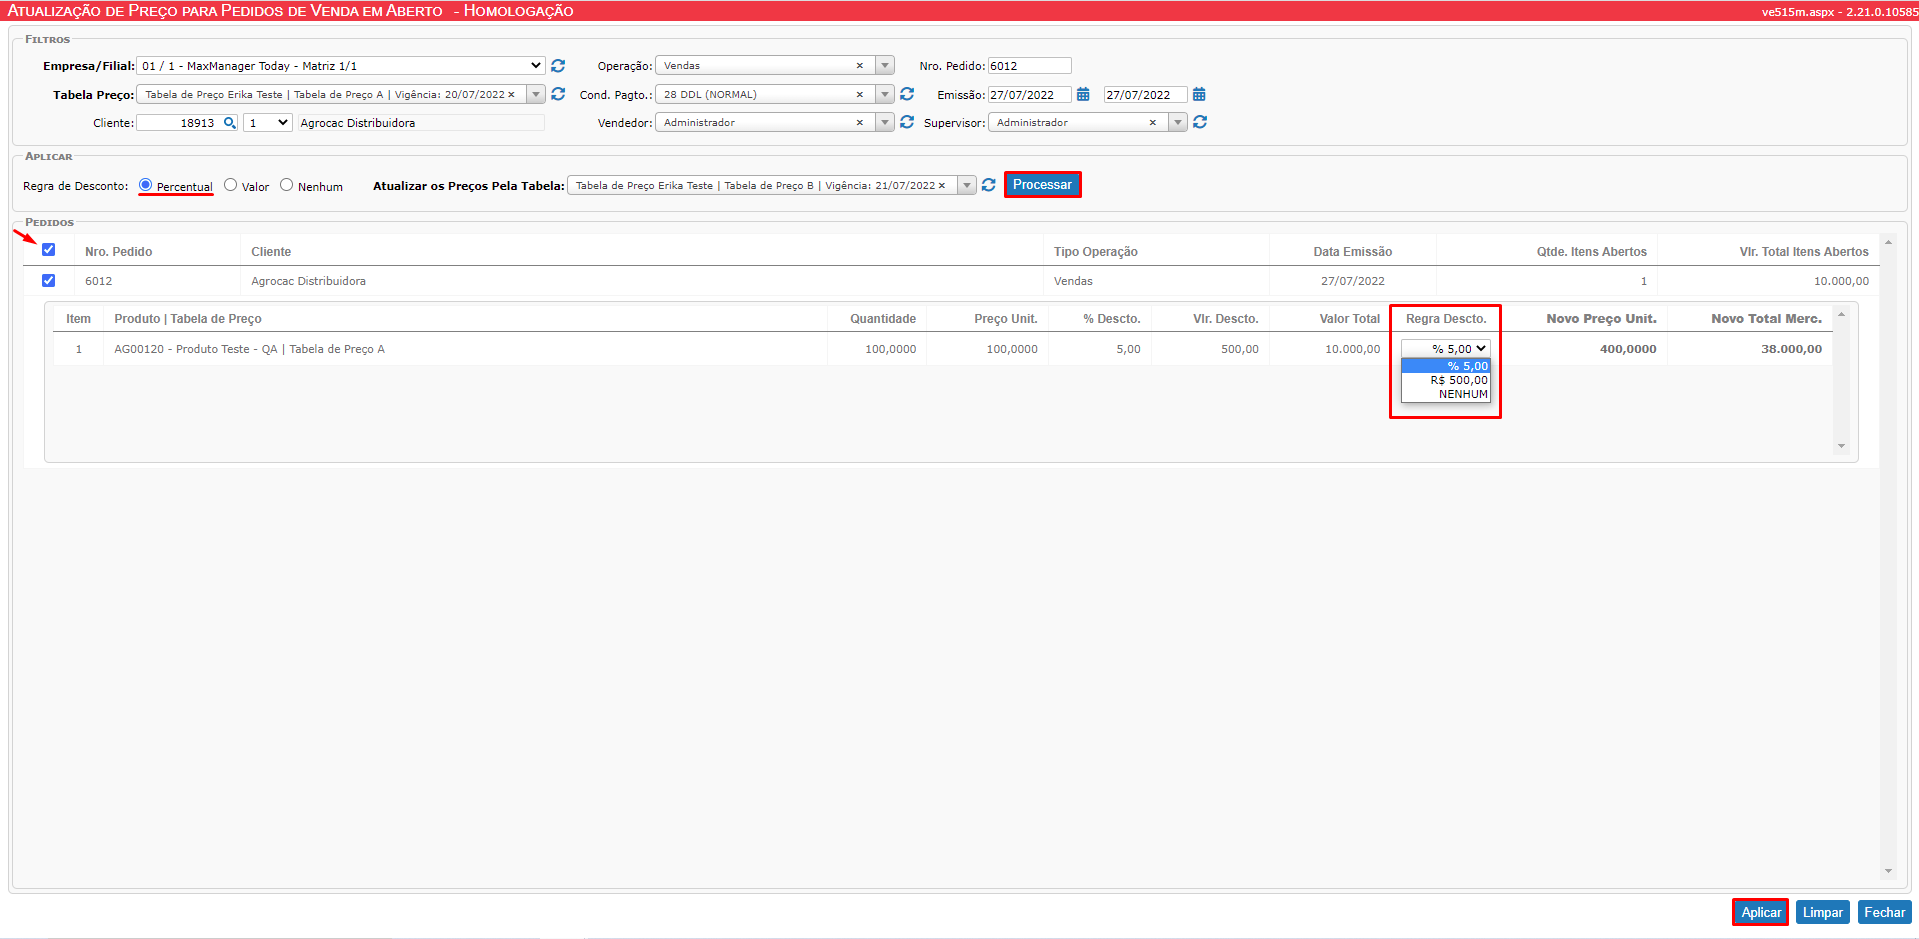Open the Cliente branch number dropdown
This screenshot has width=1919, height=939.
click(267, 123)
